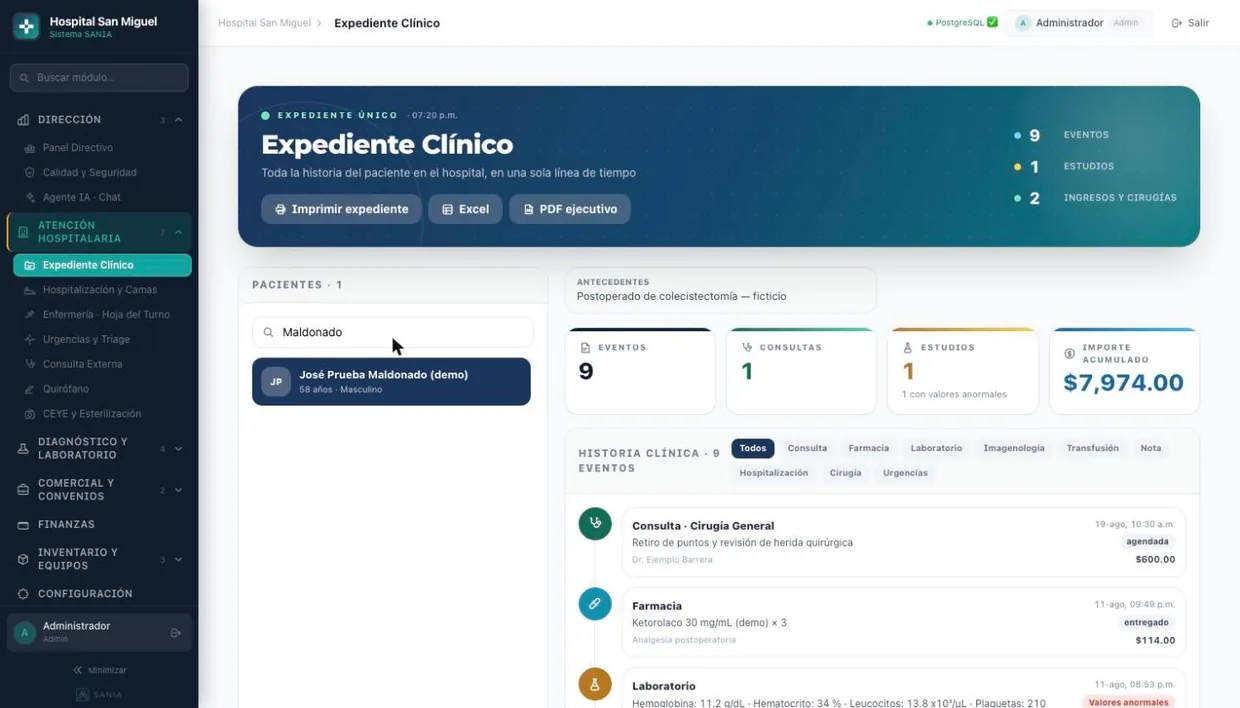1240x708 pixels.
Task: Click the magnifier icon in patient search
Action: click(x=268, y=332)
